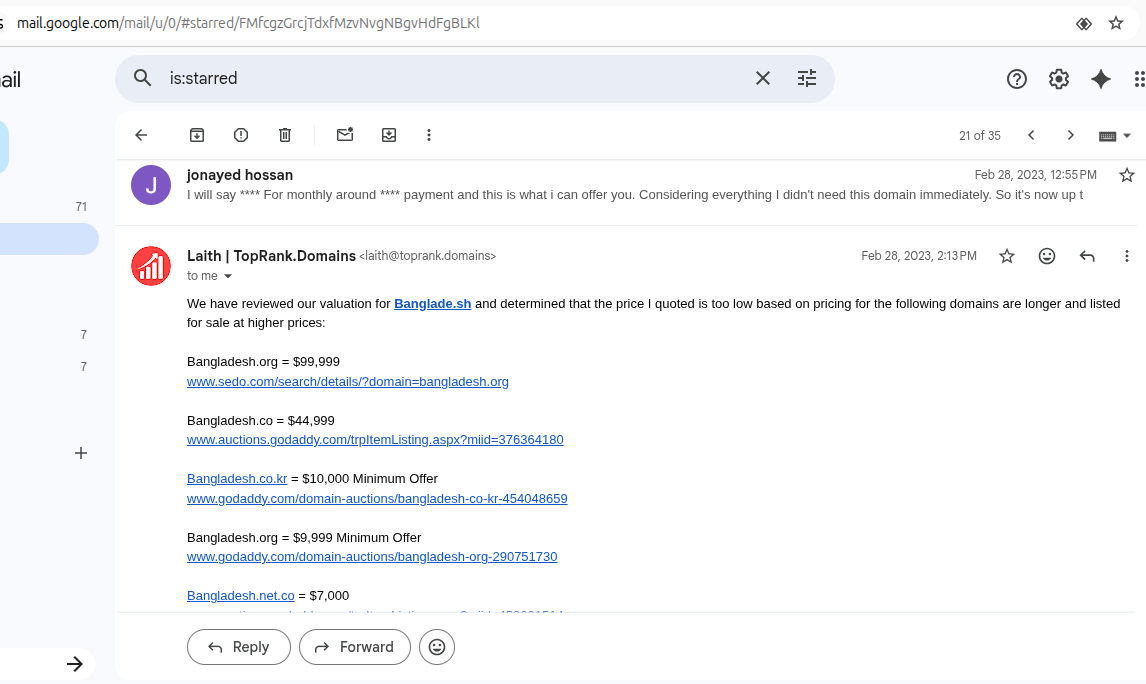Click the Reply button

pos(239,647)
